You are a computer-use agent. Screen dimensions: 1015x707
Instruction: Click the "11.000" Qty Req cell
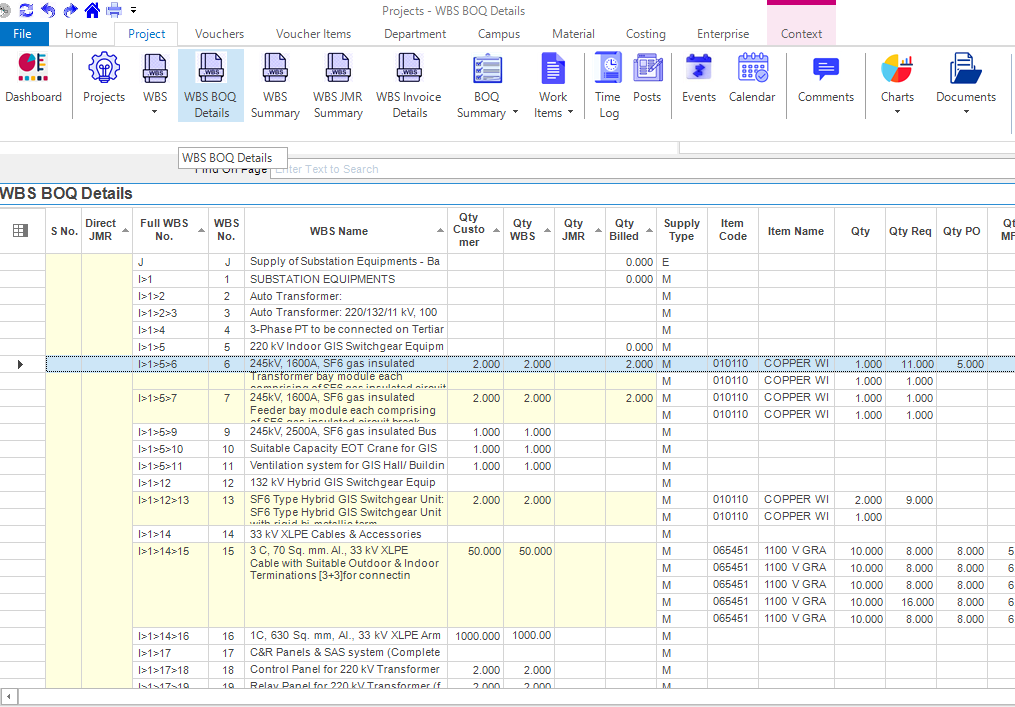(910, 364)
